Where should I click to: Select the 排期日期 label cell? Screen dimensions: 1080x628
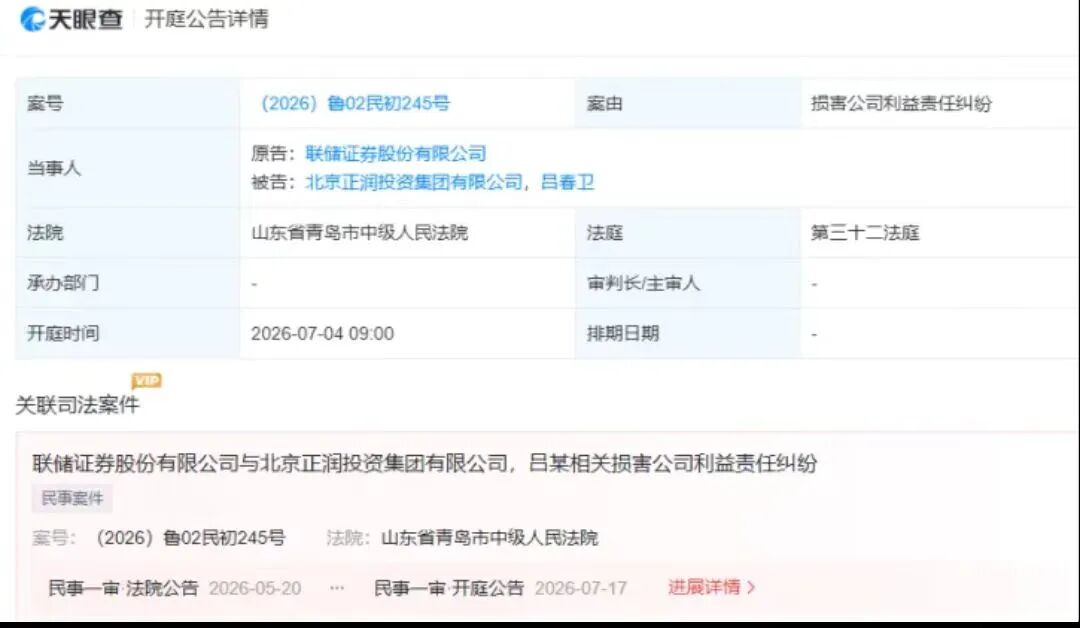pyautogui.click(x=688, y=333)
